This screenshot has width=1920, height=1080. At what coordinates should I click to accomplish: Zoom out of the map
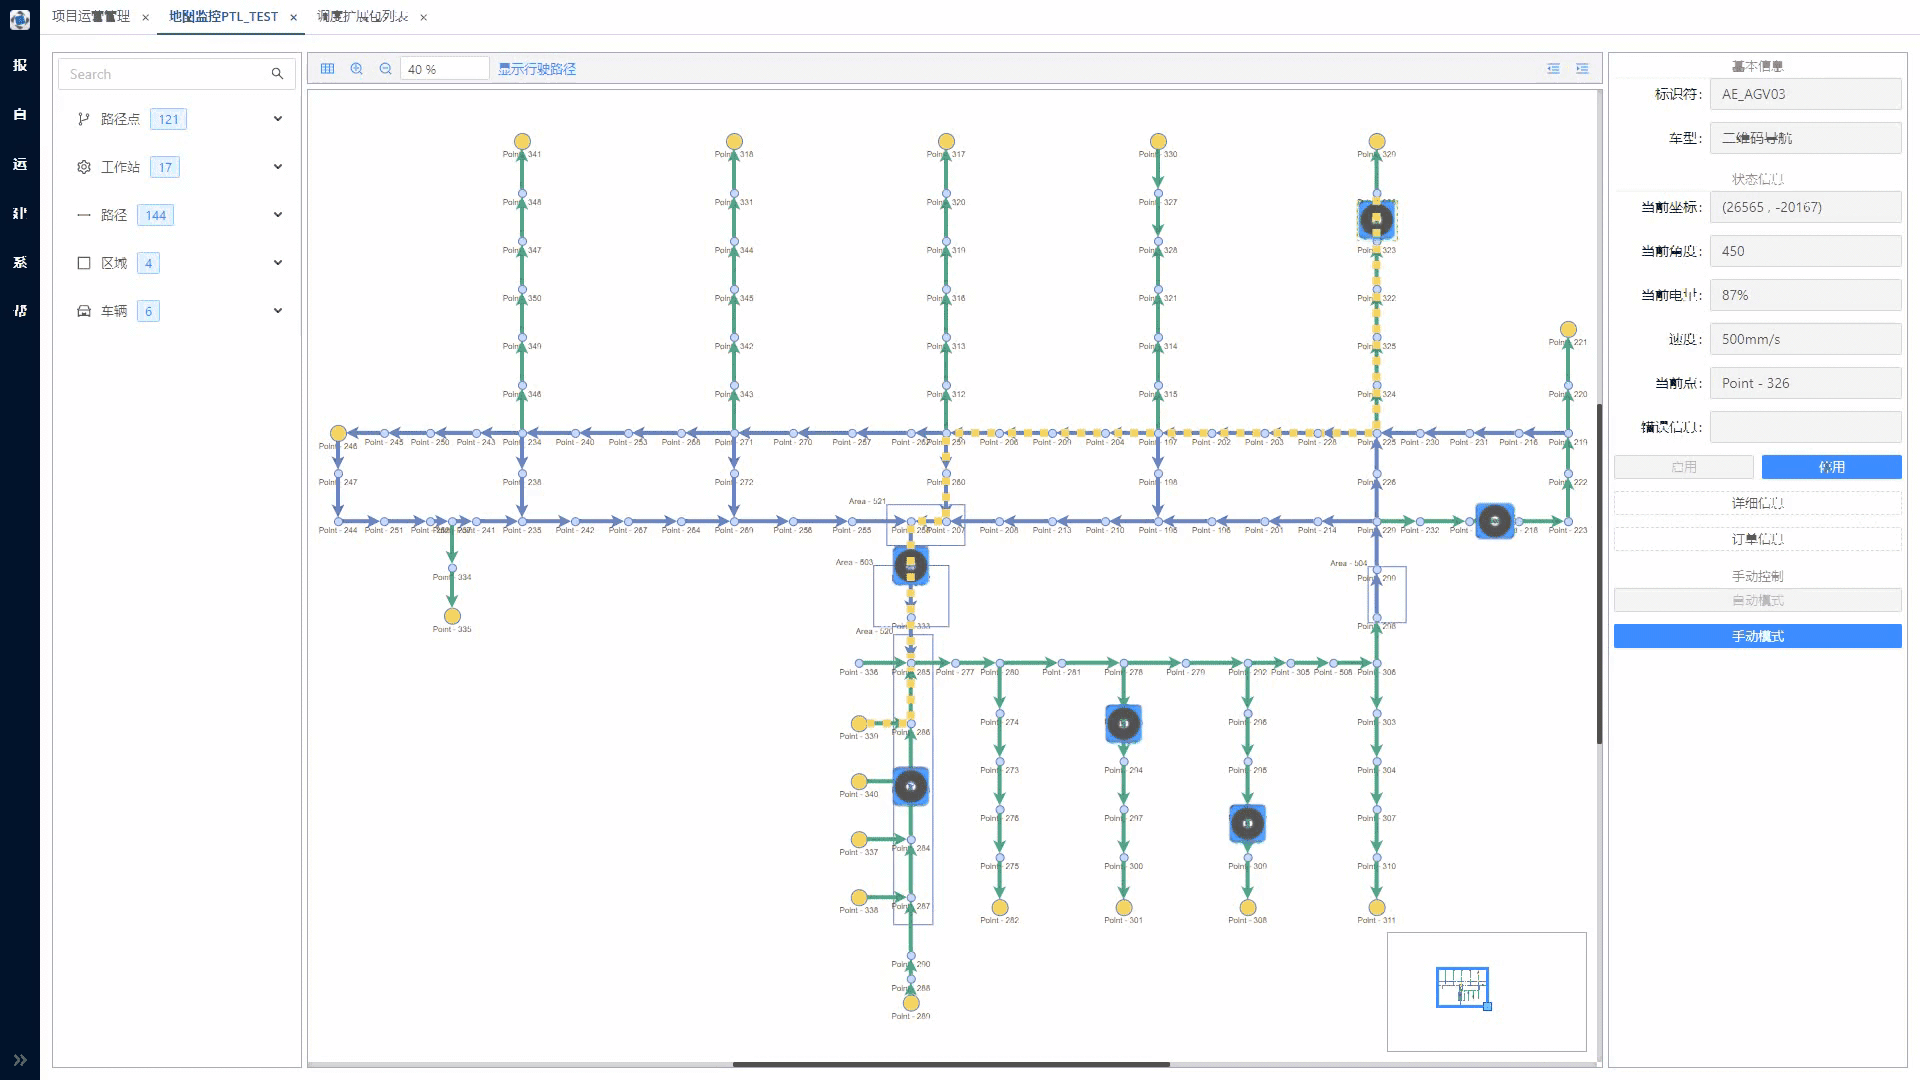385,69
